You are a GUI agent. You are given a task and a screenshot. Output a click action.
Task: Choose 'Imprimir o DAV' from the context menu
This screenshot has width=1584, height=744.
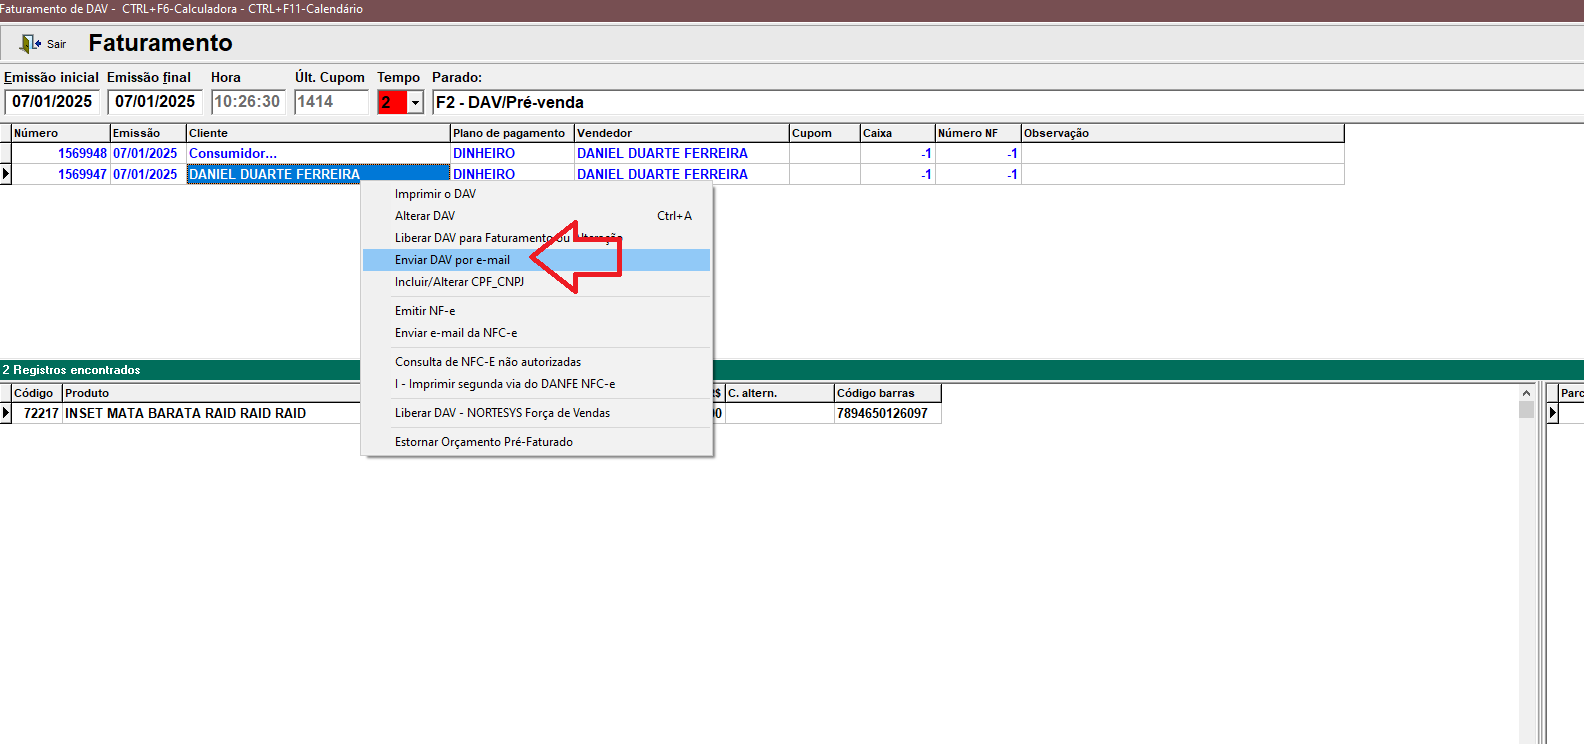[x=435, y=194]
